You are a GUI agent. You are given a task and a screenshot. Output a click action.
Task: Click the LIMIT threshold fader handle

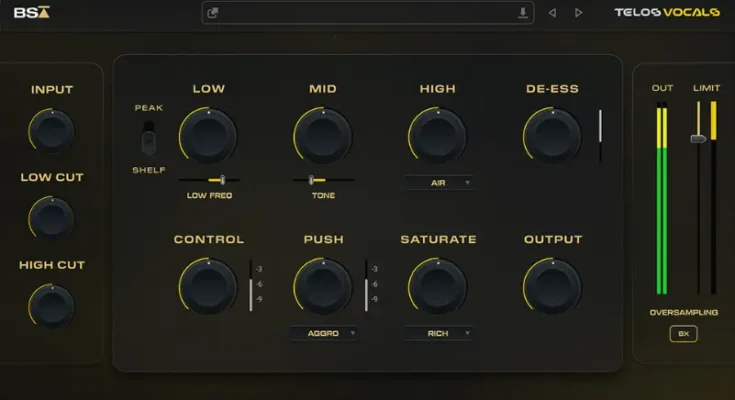pos(699,138)
